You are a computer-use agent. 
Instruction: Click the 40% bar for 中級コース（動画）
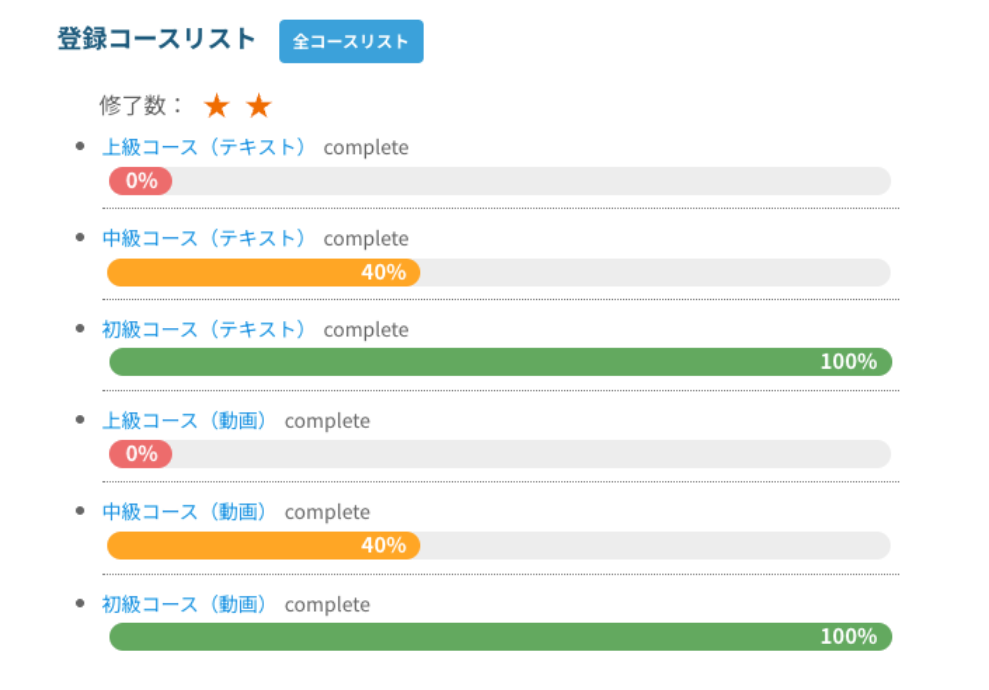click(264, 545)
